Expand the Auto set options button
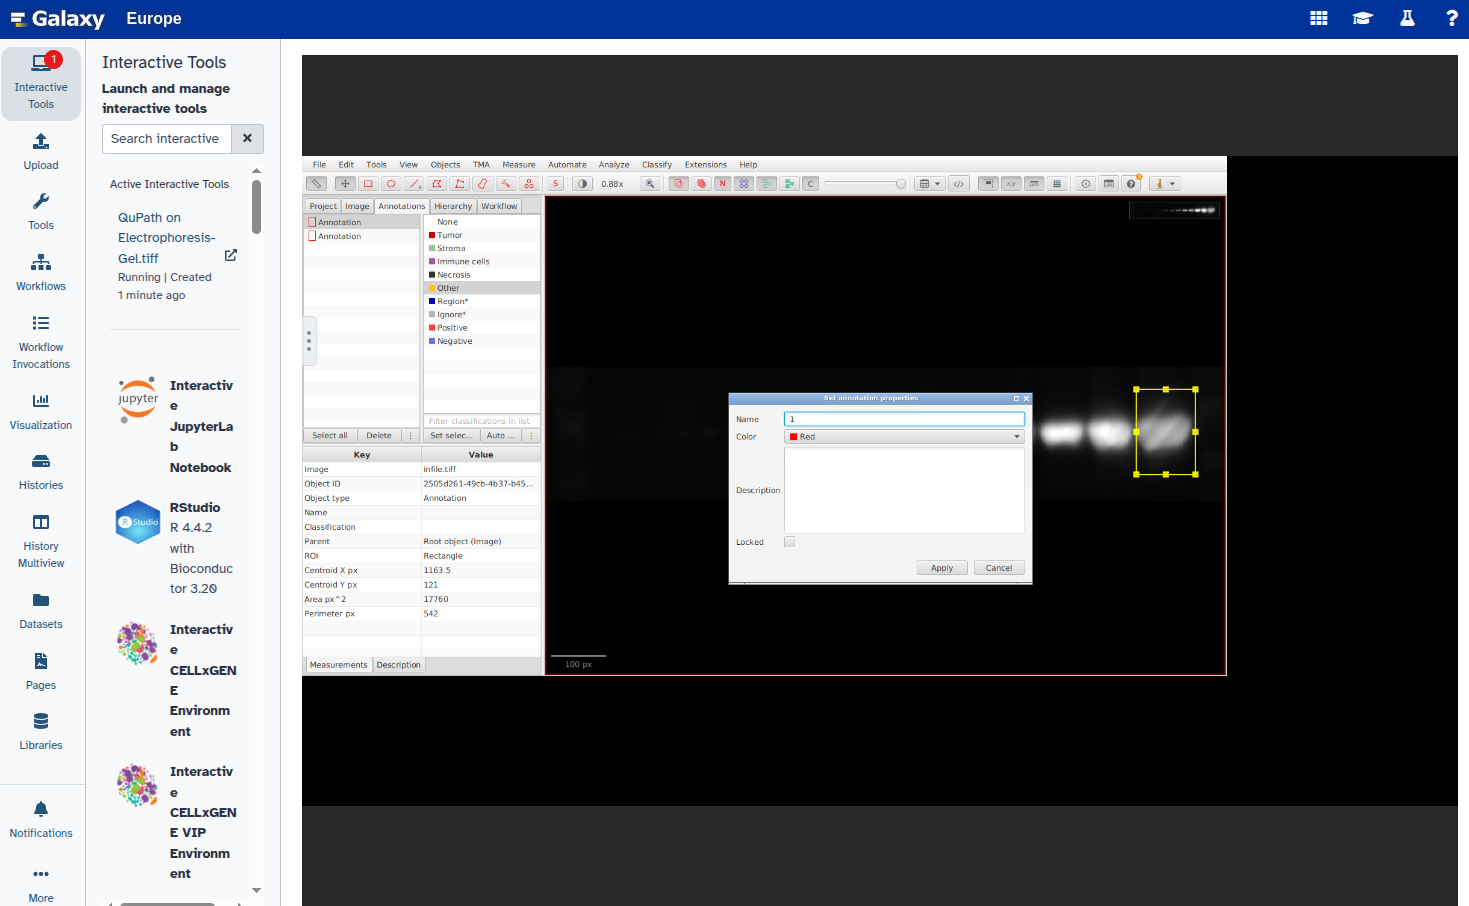This screenshot has width=1469, height=906. click(x=500, y=436)
